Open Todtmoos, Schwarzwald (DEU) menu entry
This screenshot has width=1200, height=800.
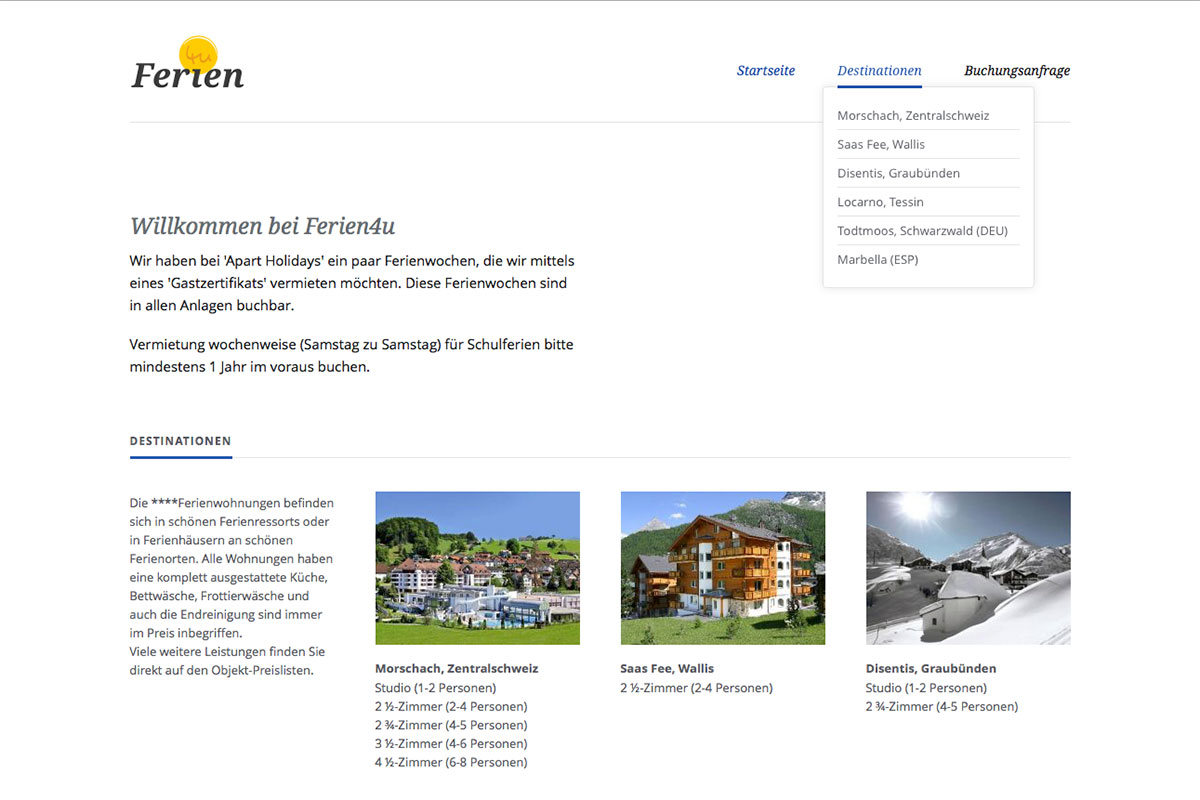tap(922, 231)
